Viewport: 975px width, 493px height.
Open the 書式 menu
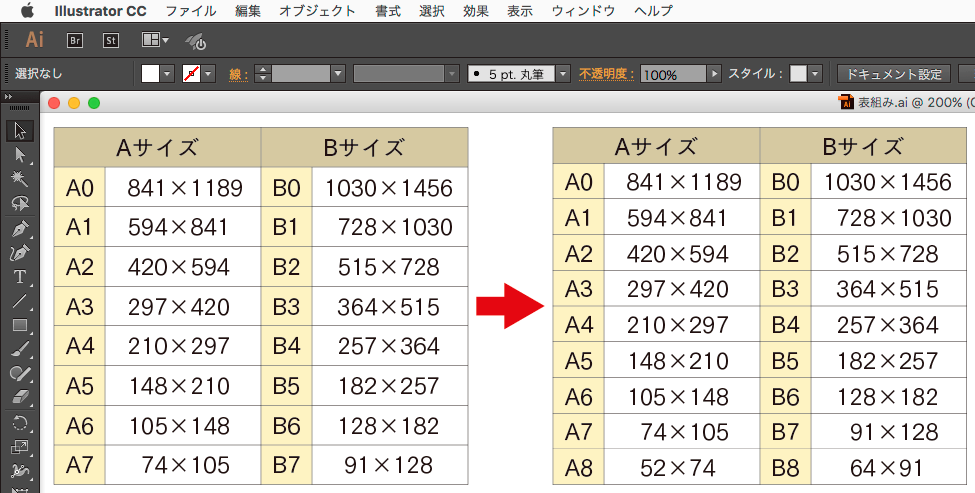388,11
